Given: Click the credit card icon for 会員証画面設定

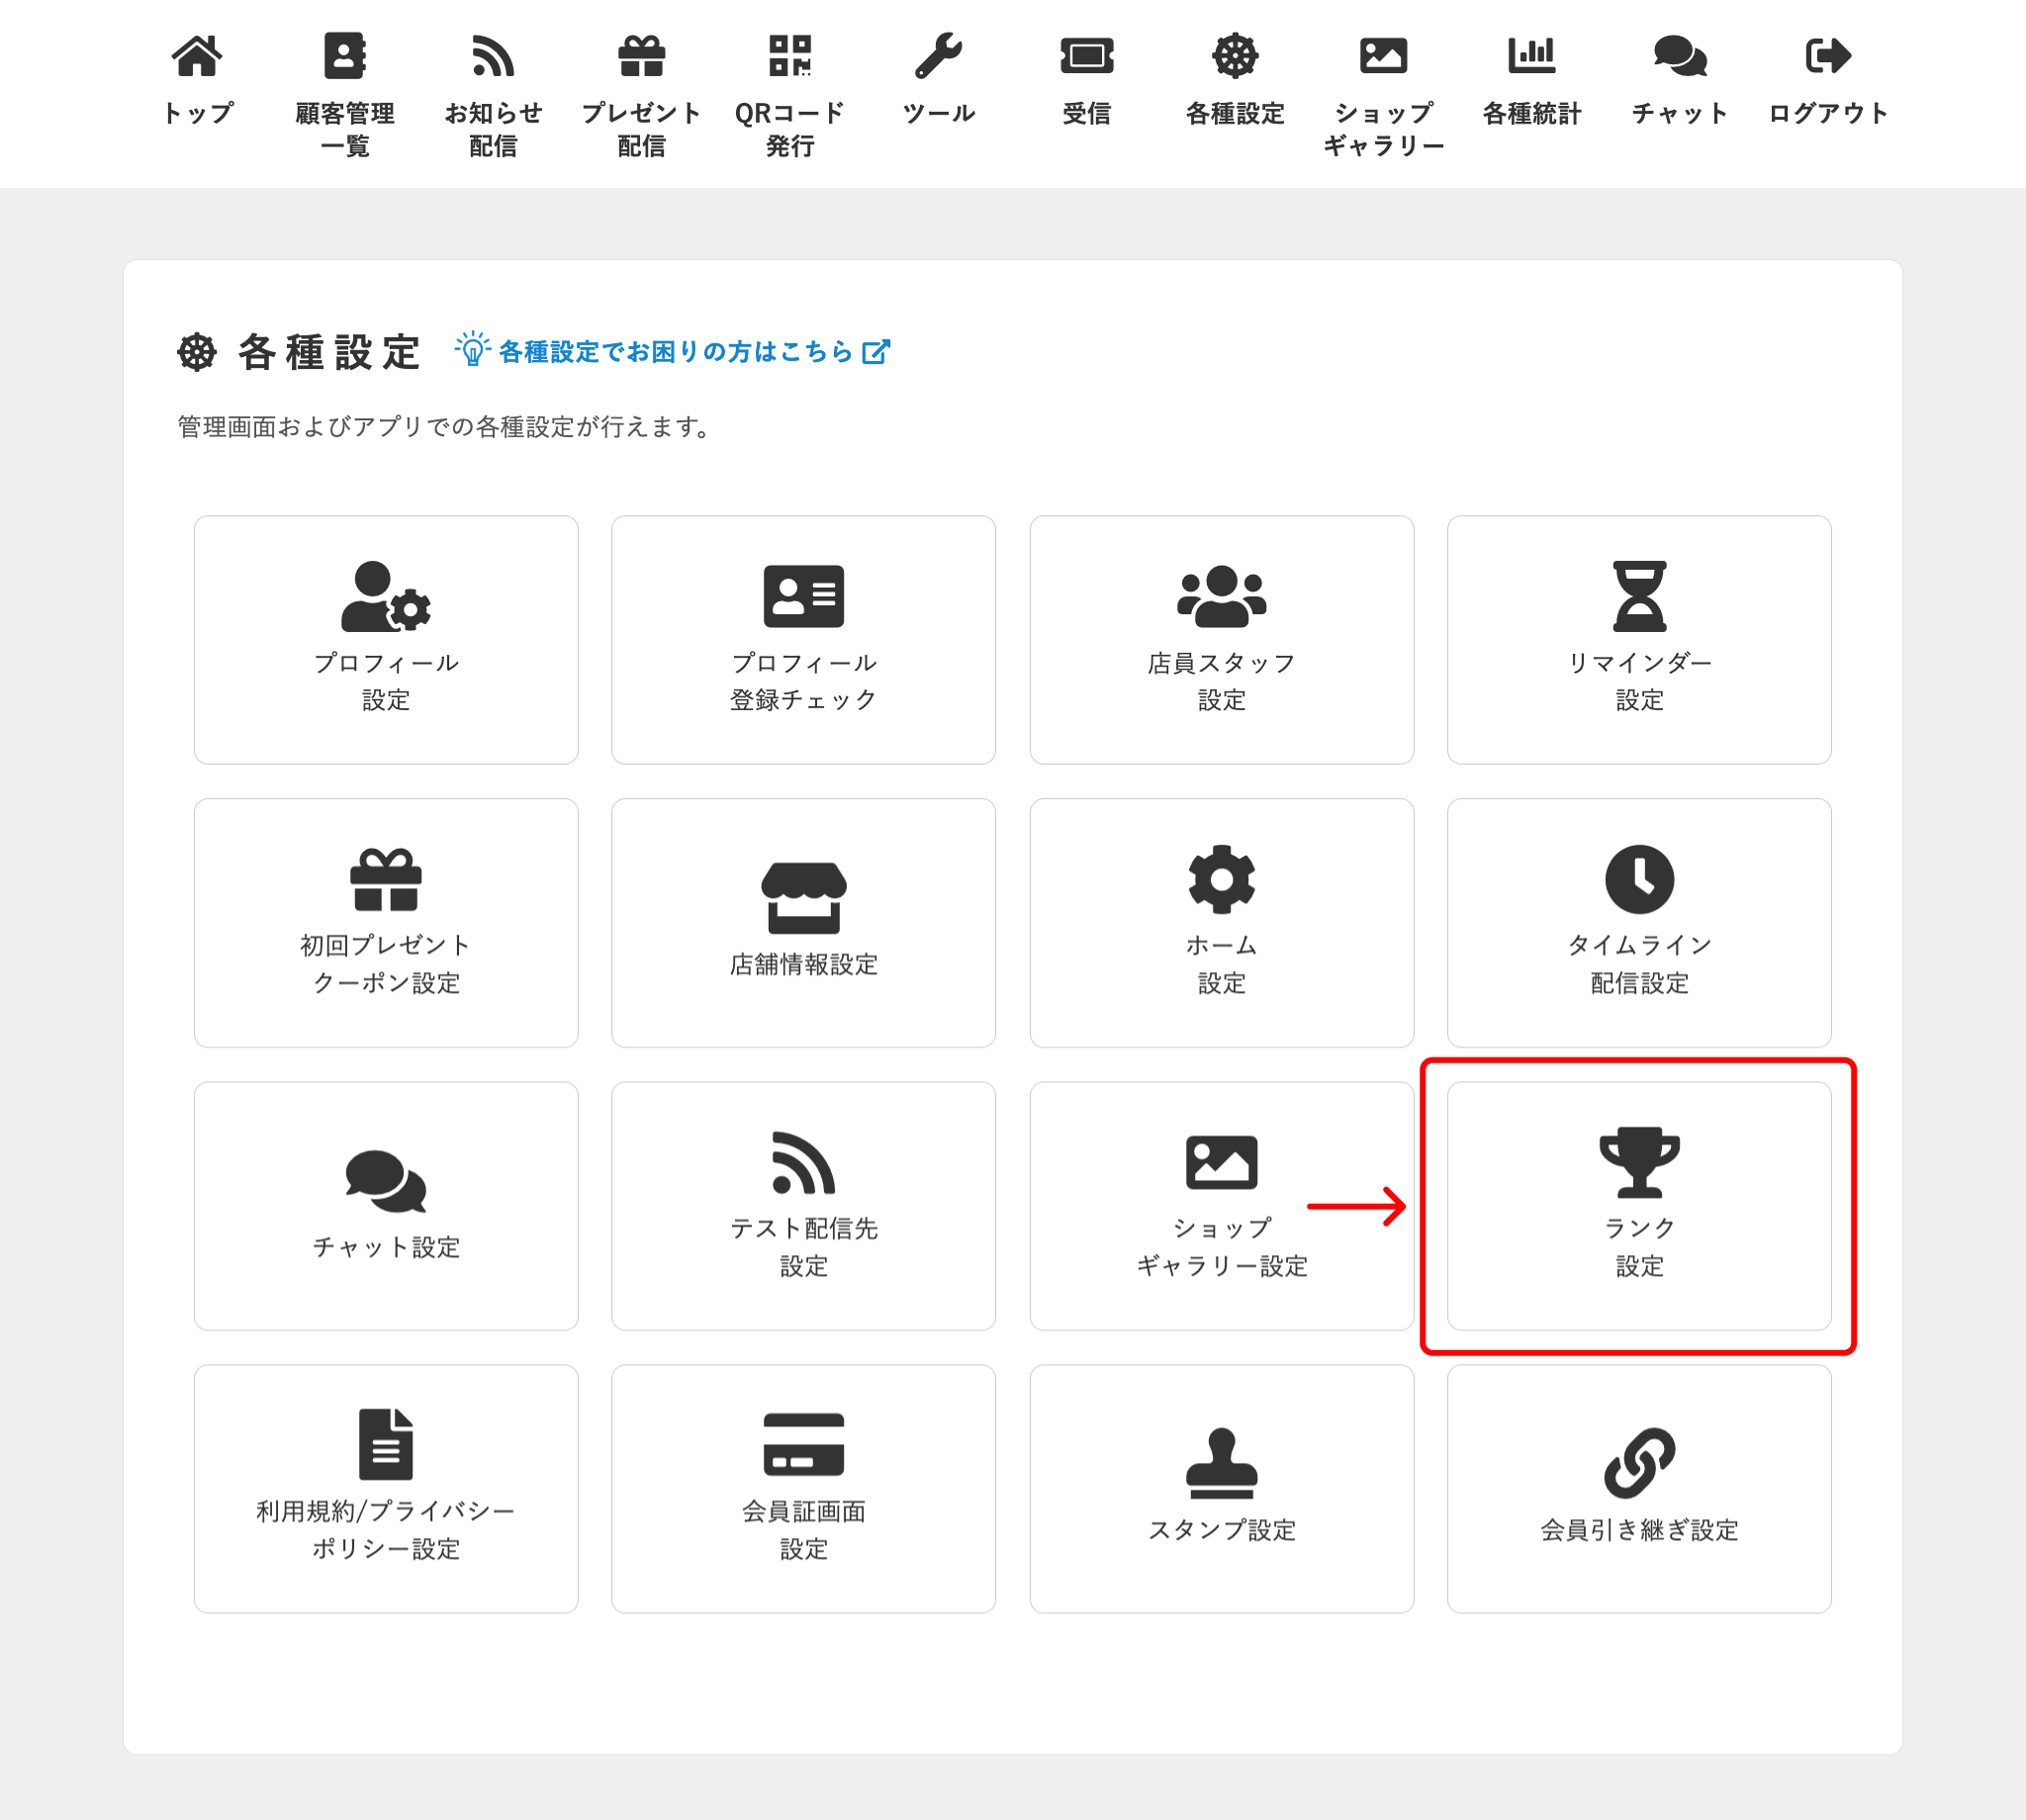Looking at the screenshot, I should click(x=803, y=1444).
